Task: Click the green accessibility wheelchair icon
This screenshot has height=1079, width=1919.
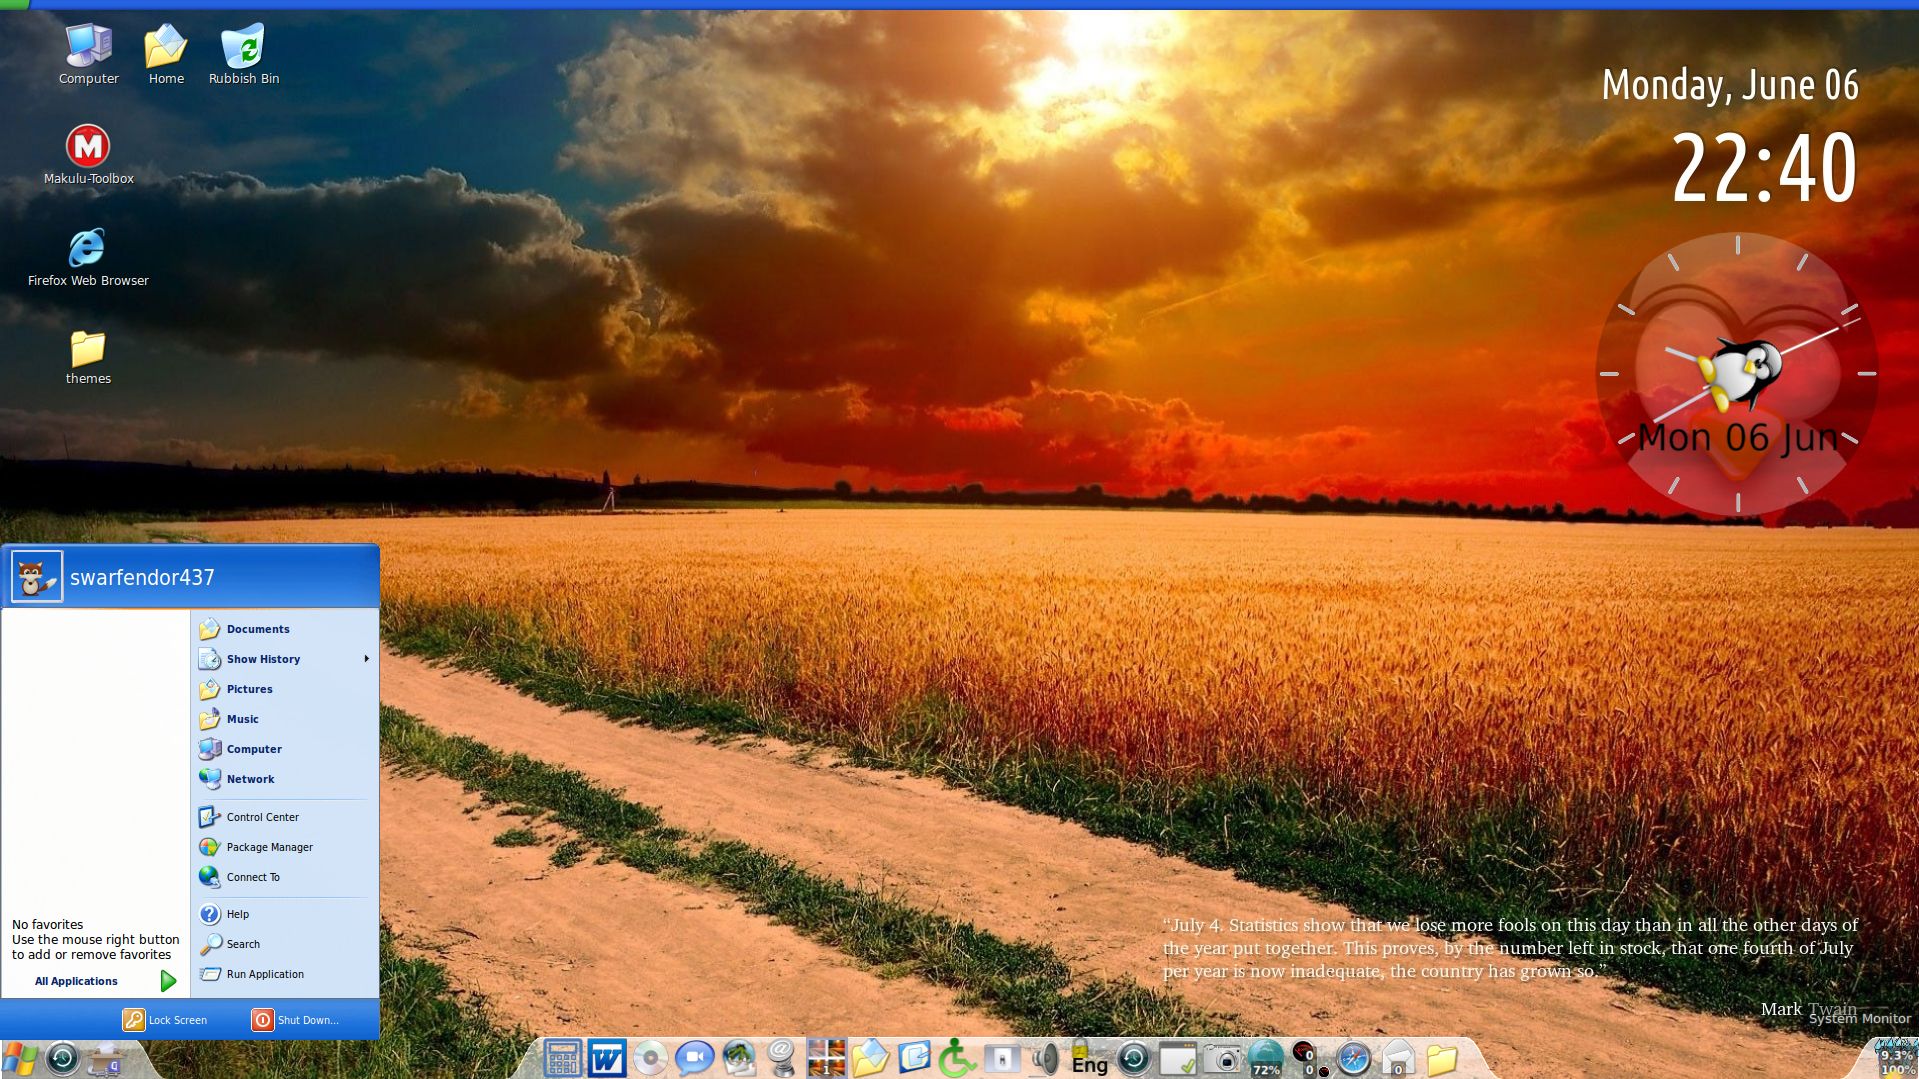Action: 957,1058
